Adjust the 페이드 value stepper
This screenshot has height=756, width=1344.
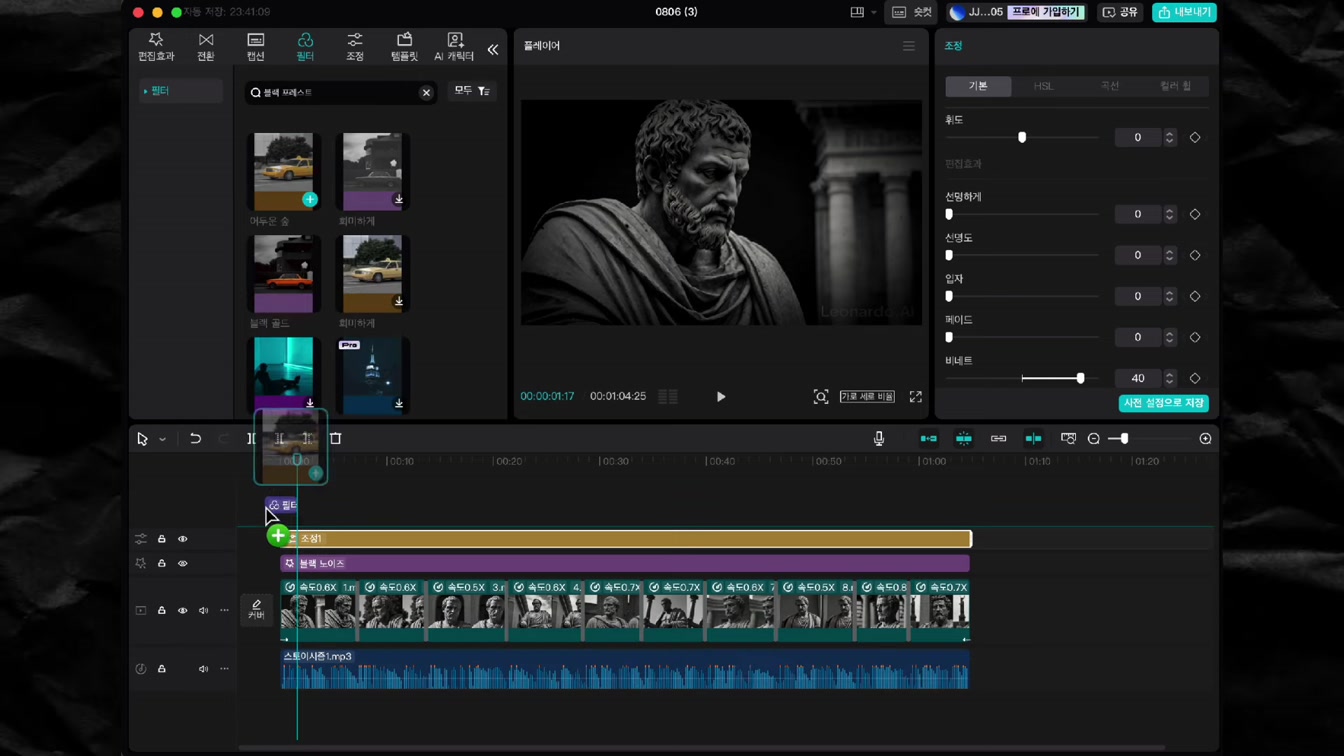click(x=1169, y=338)
